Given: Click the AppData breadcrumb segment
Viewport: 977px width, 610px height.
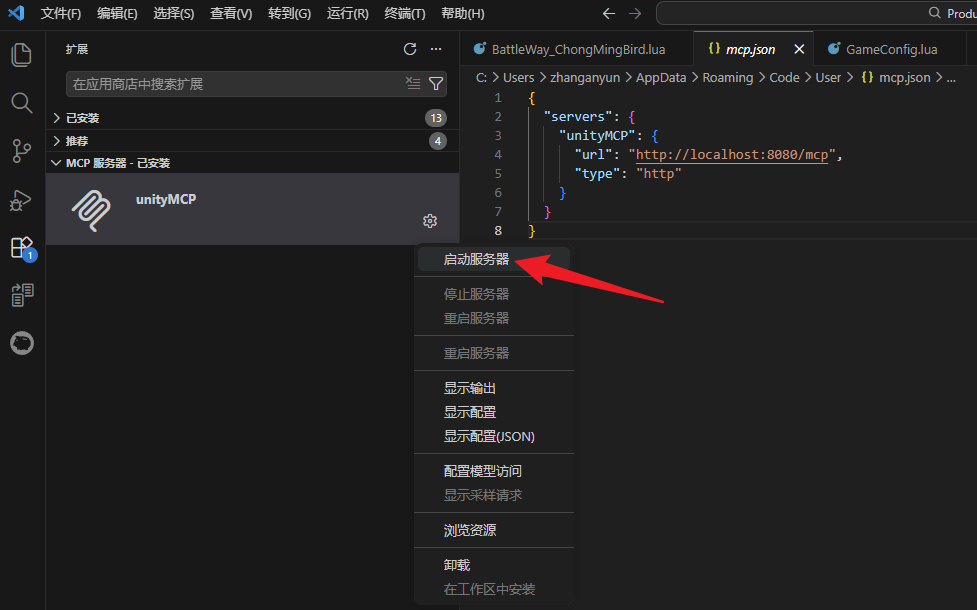Looking at the screenshot, I should pos(660,77).
